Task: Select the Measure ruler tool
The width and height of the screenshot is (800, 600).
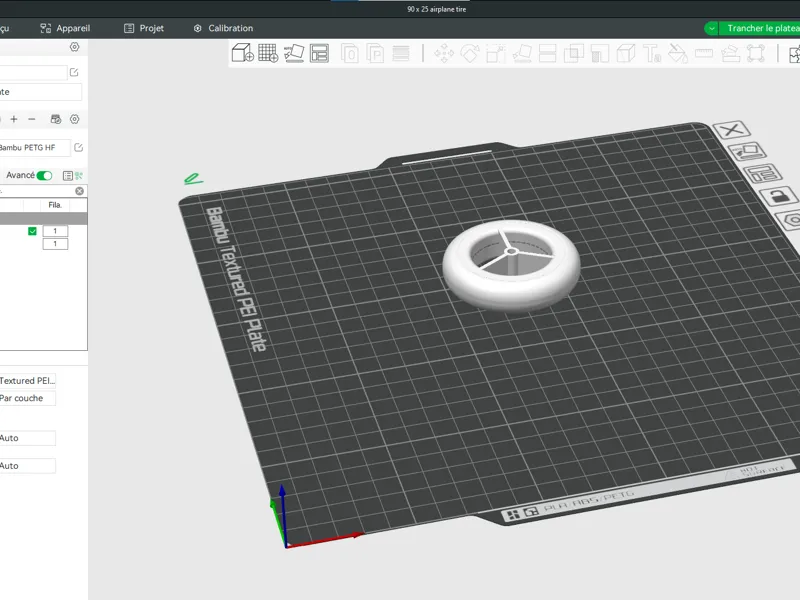Action: (x=704, y=53)
